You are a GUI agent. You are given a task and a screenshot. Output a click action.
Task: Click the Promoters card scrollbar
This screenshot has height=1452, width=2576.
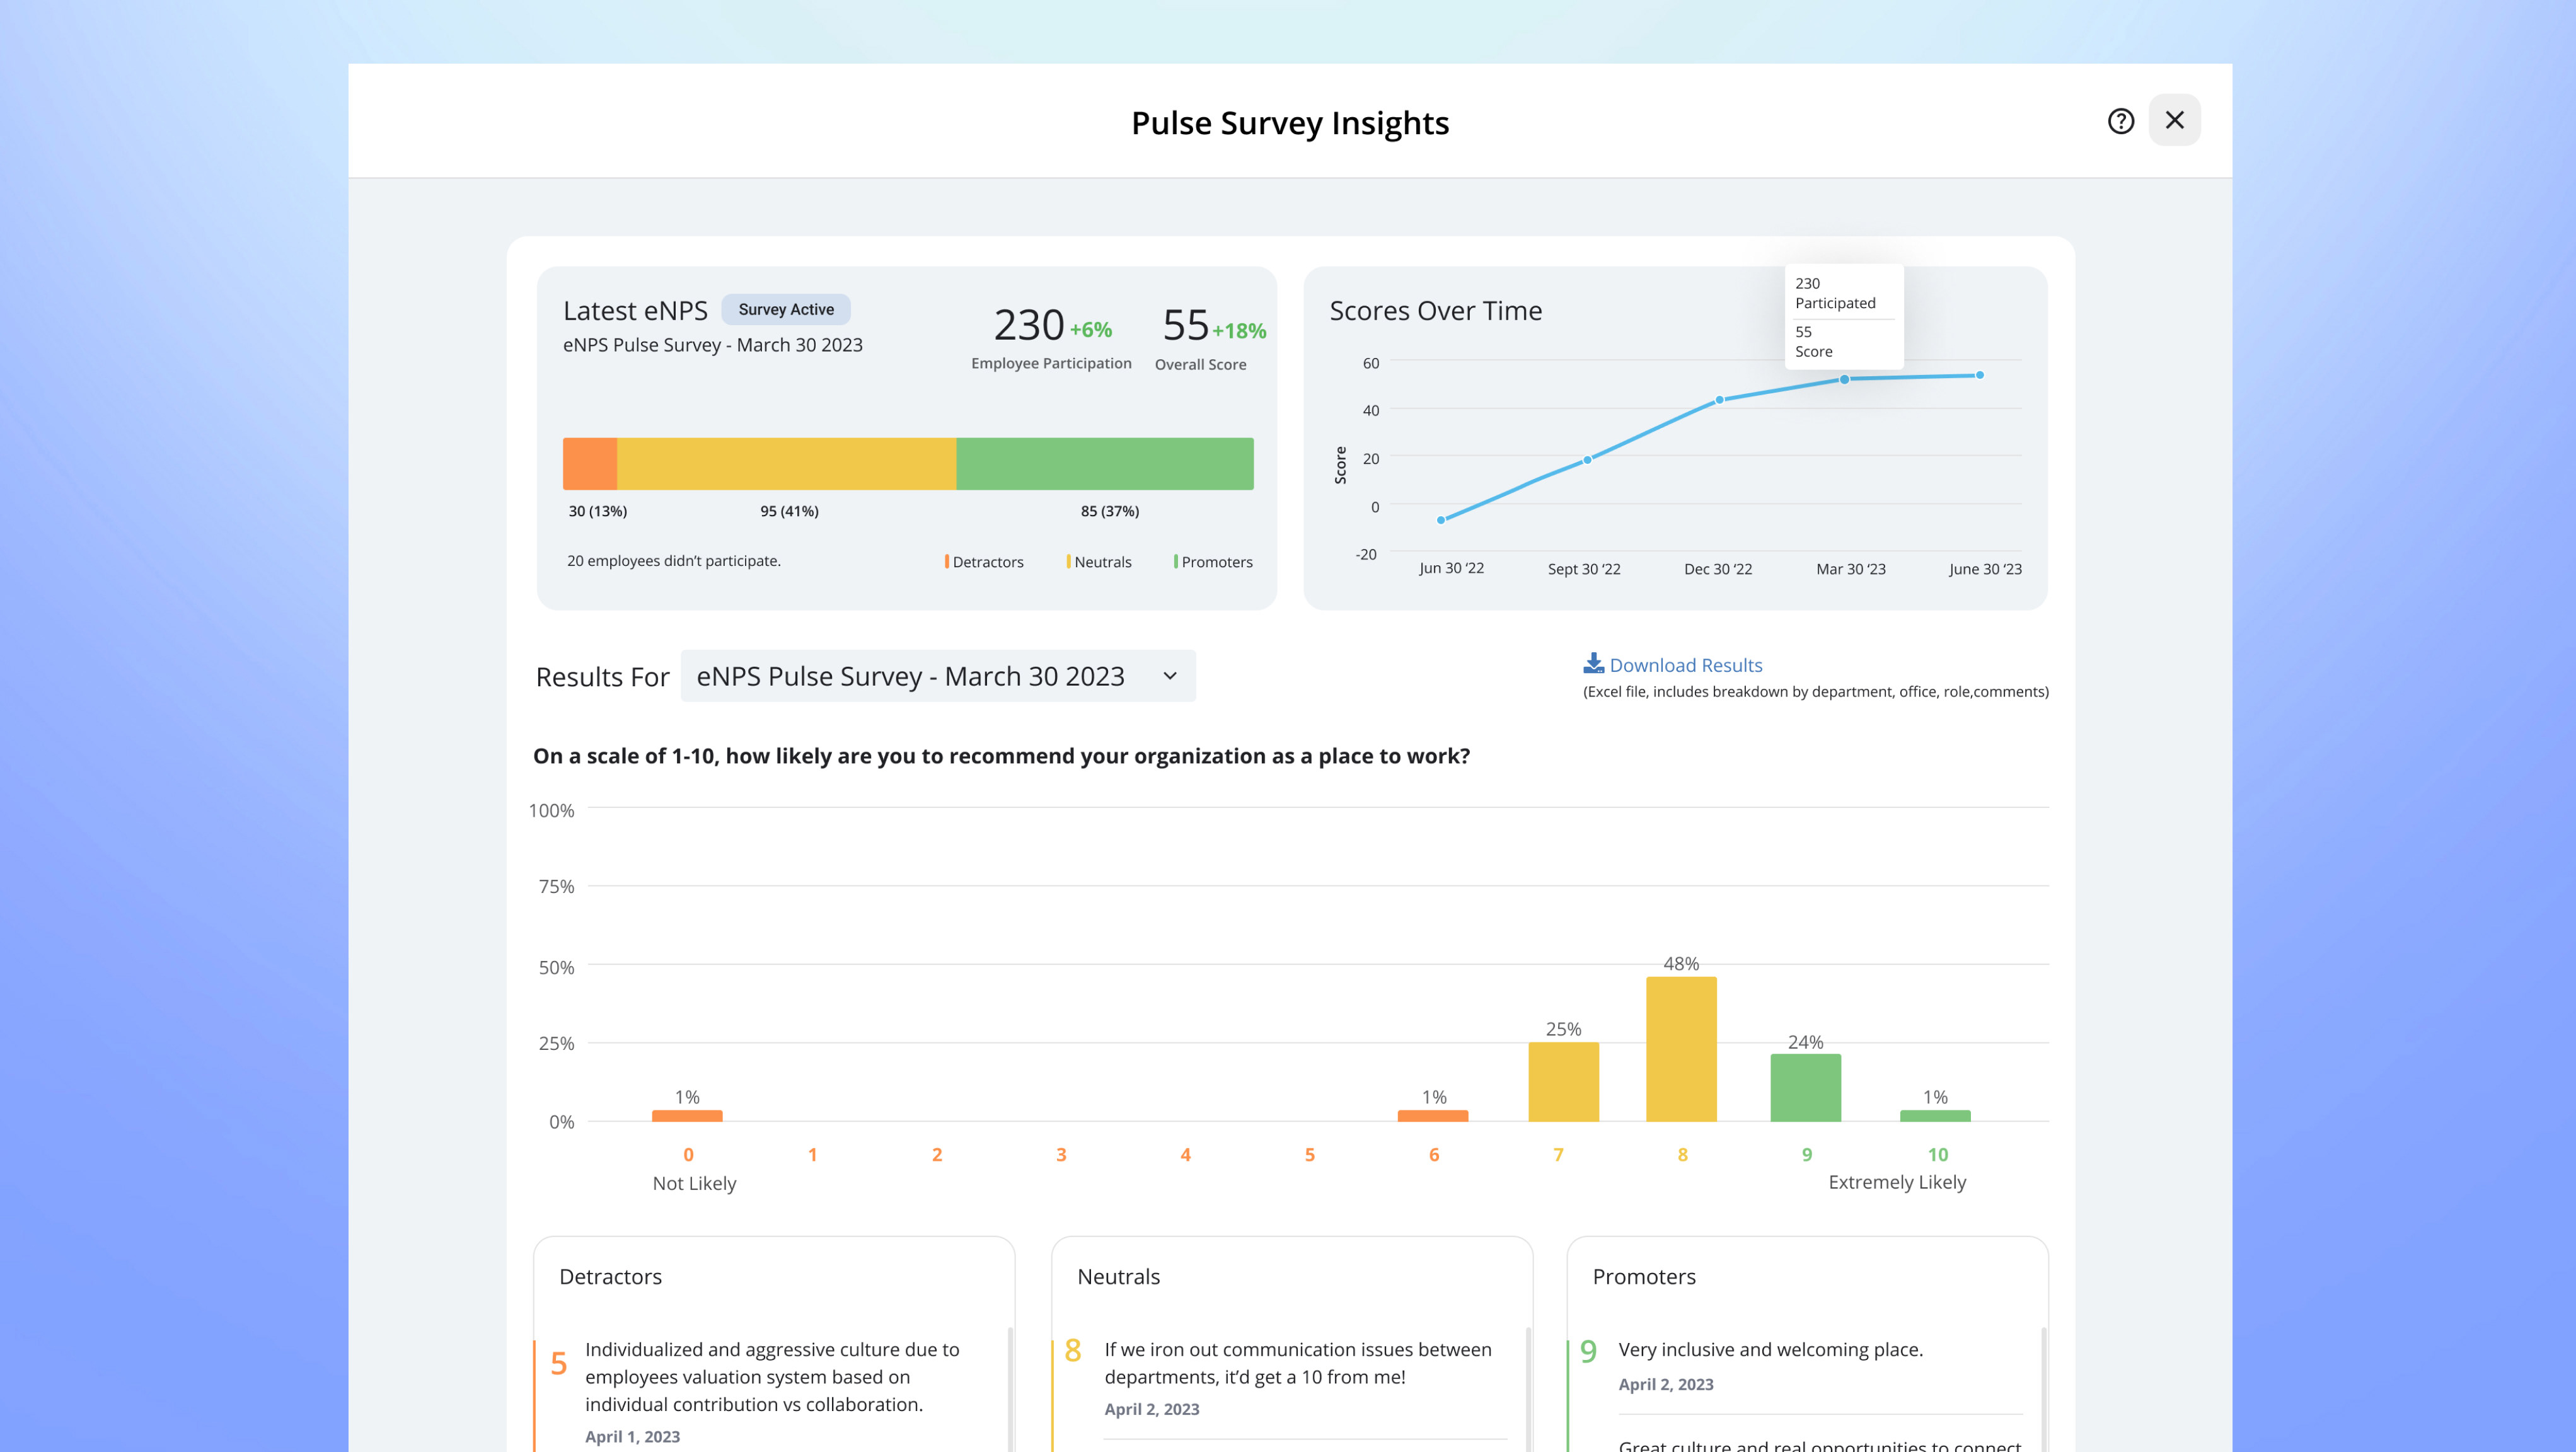2043,1390
